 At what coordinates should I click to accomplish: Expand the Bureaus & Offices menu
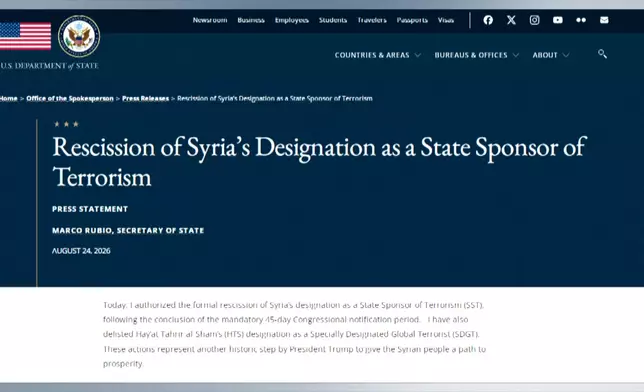[x=476, y=55]
